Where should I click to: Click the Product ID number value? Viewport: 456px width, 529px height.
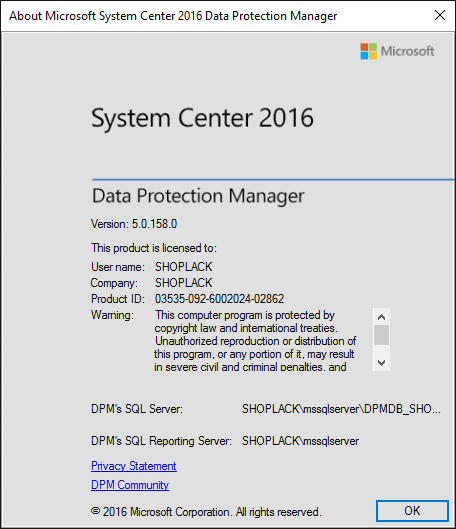[220, 299]
